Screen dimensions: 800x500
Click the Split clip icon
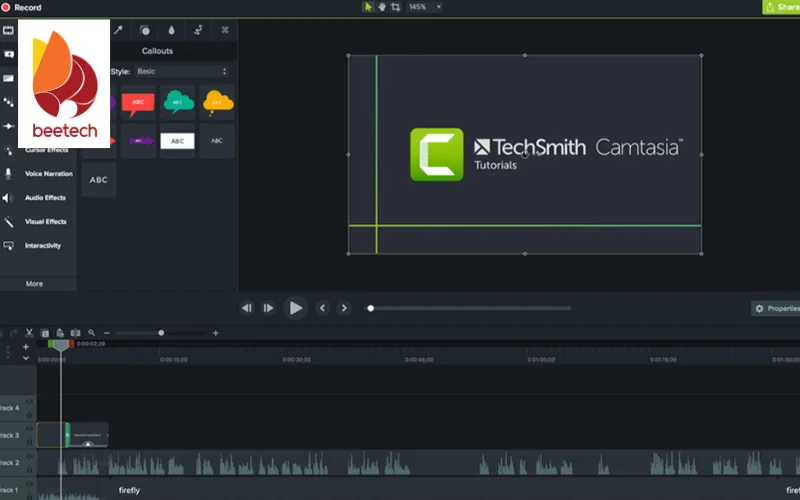(75, 333)
